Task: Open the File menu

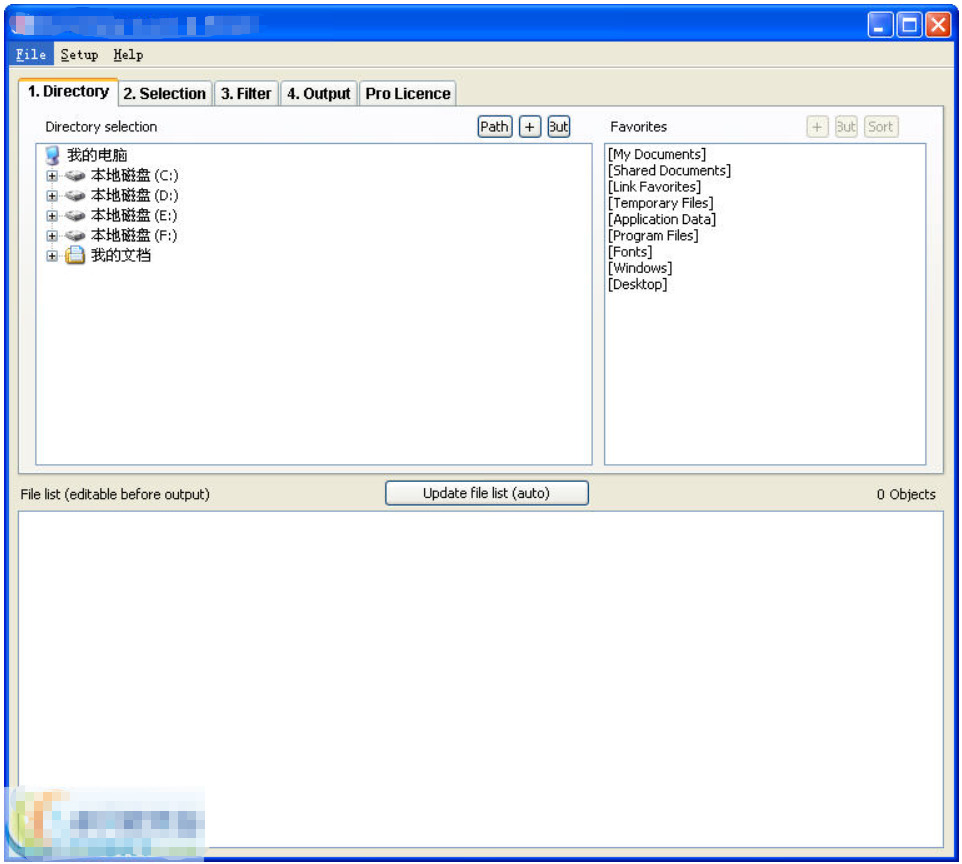Action: [31, 55]
